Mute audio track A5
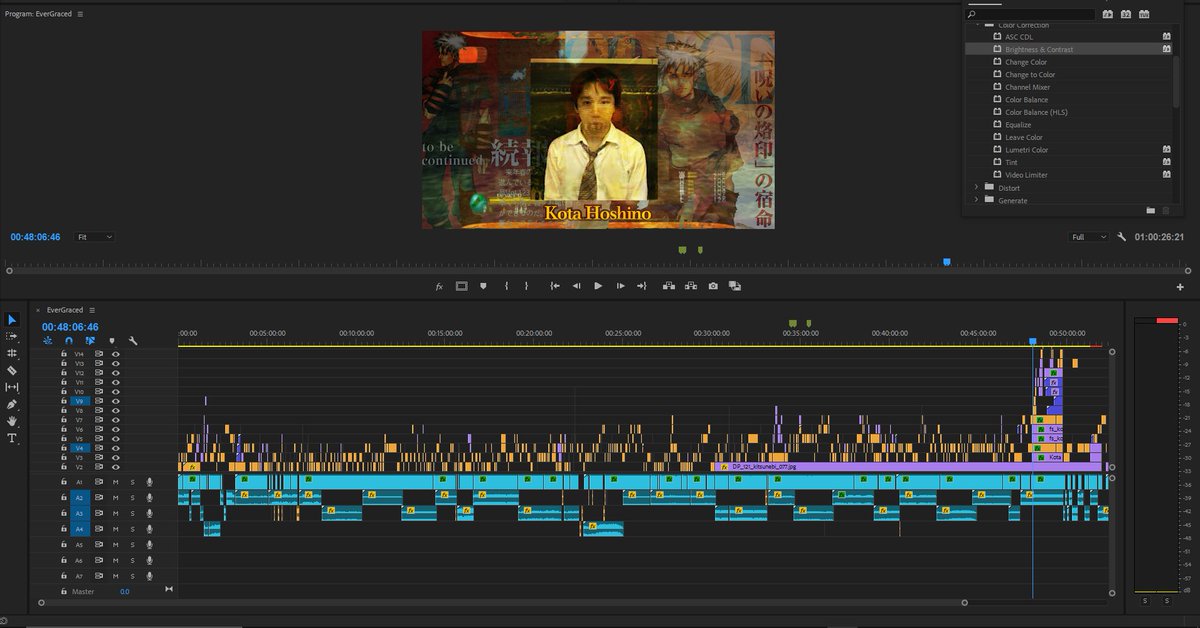Screen dimensions: 1200x628 [115, 545]
